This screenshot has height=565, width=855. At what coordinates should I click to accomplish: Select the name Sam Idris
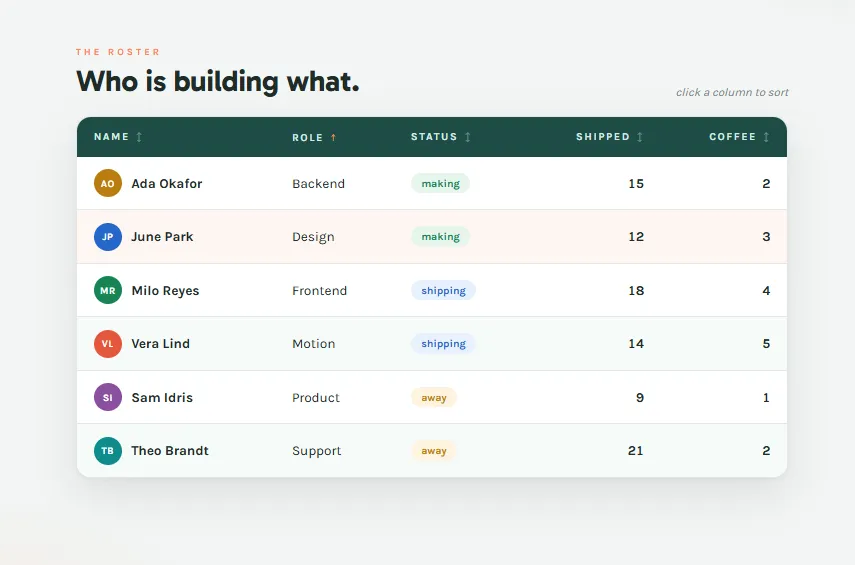[x=162, y=398]
